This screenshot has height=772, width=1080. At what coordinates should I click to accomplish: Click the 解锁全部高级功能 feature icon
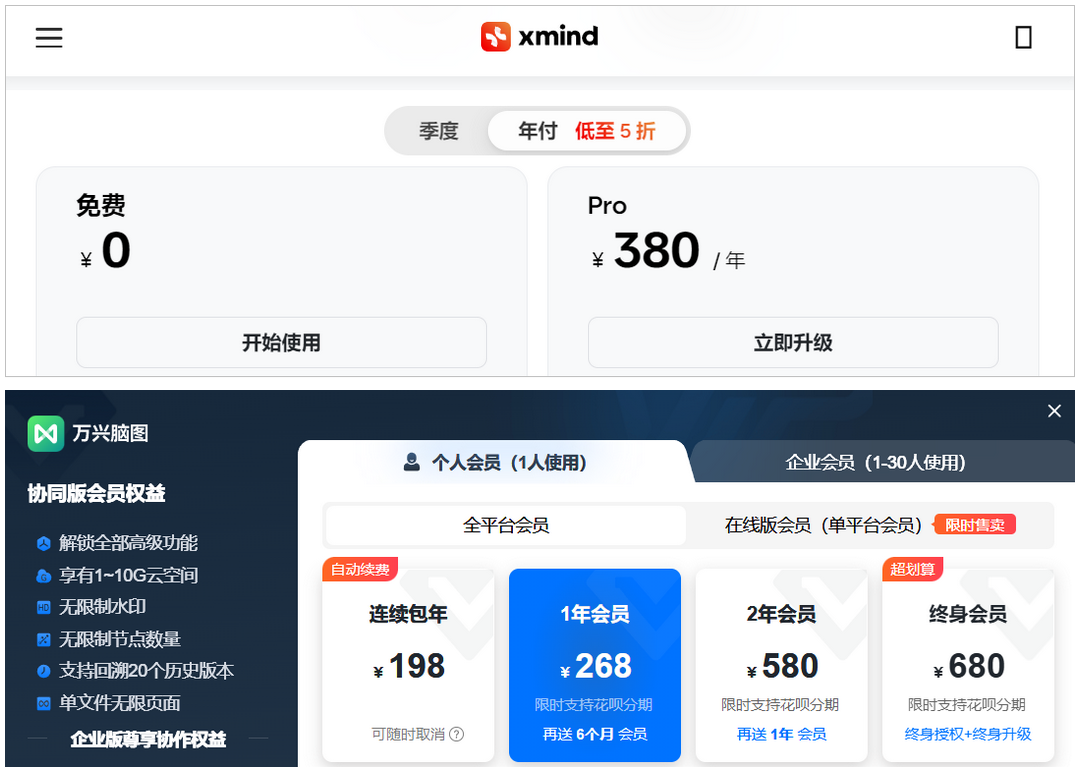pyautogui.click(x=44, y=544)
